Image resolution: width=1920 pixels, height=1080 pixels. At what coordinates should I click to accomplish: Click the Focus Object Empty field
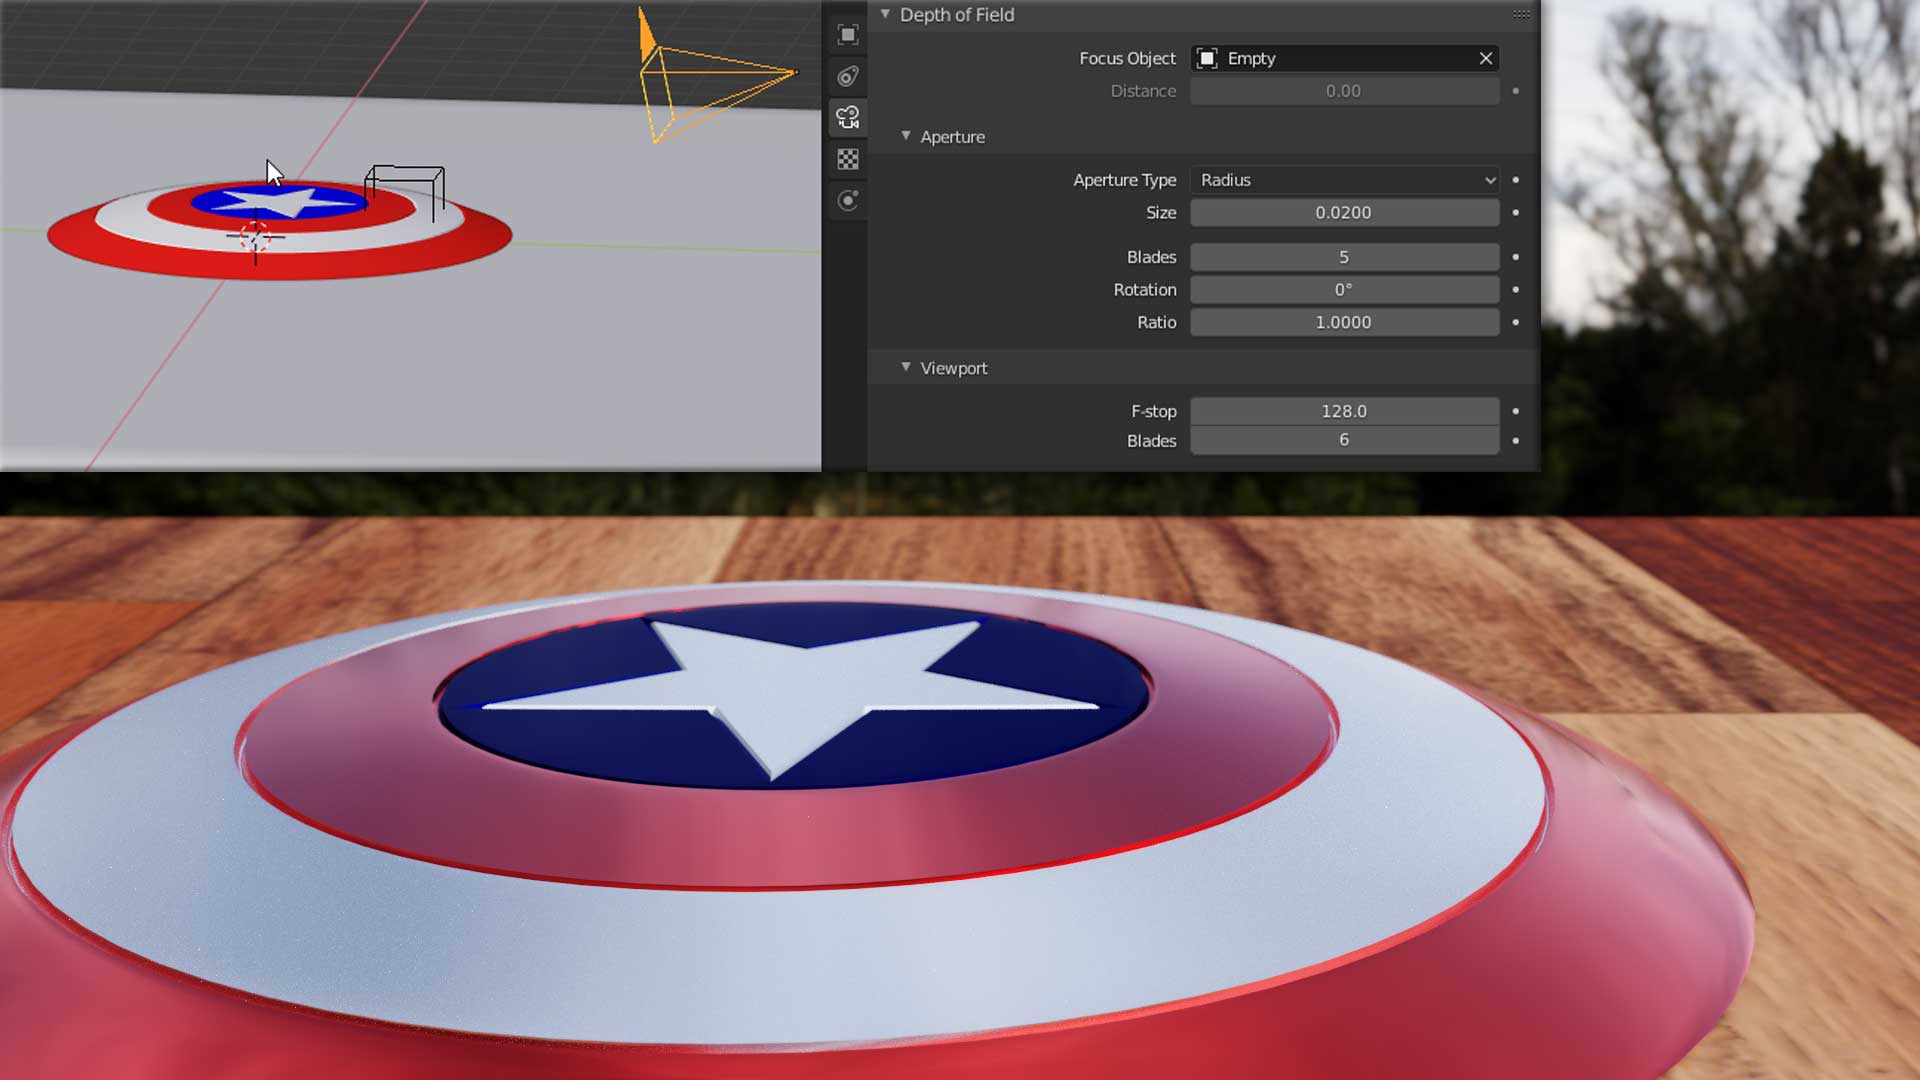(x=1345, y=58)
